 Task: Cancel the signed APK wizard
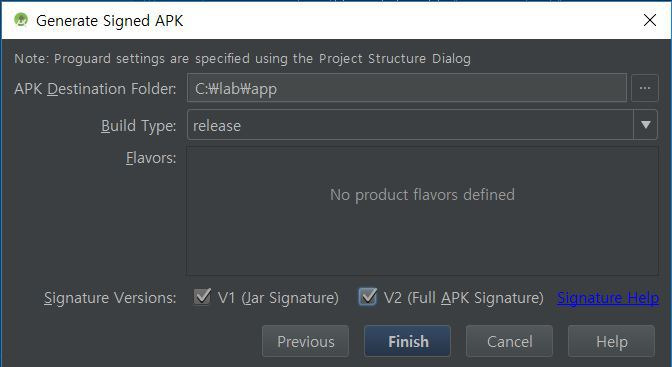(510, 341)
